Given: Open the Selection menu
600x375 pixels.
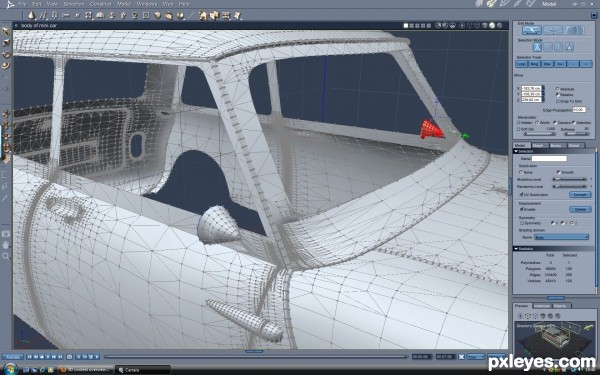Looking at the screenshot, I should pyautogui.click(x=73, y=4).
